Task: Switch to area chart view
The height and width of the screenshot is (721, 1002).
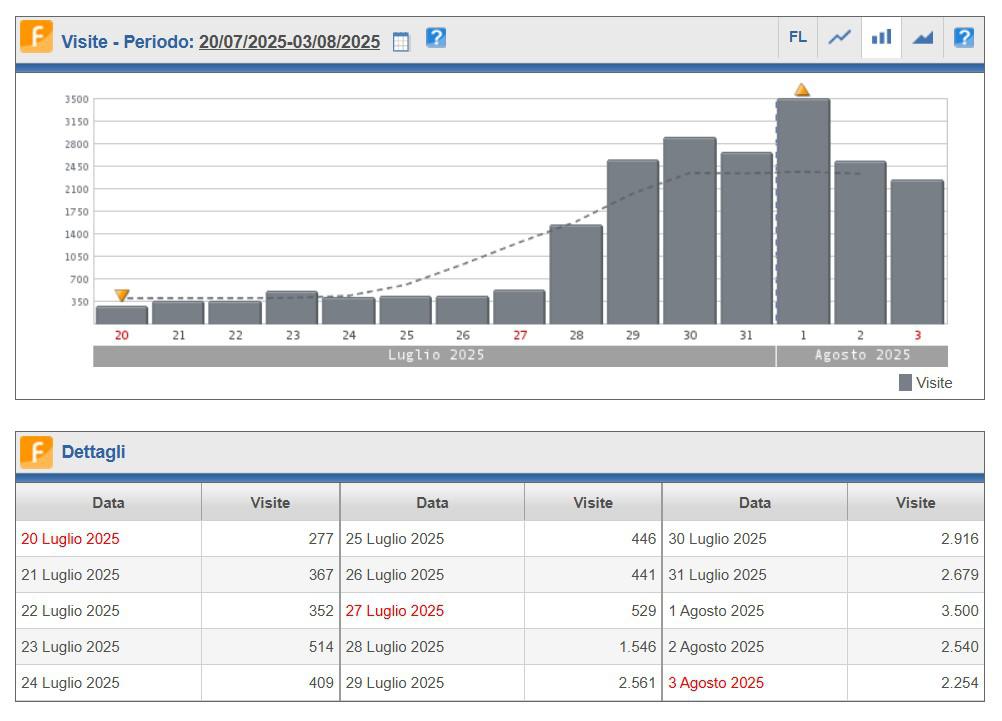Action: pos(923,37)
